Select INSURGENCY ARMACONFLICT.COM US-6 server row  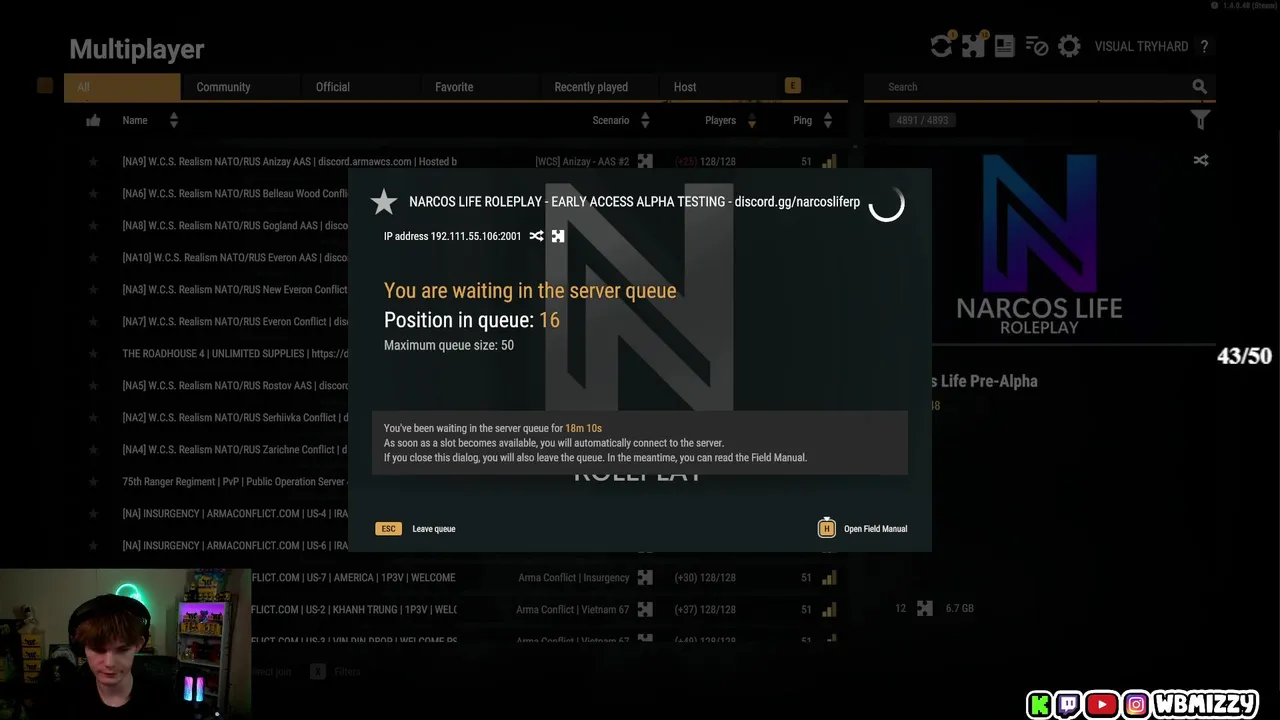click(x=235, y=545)
